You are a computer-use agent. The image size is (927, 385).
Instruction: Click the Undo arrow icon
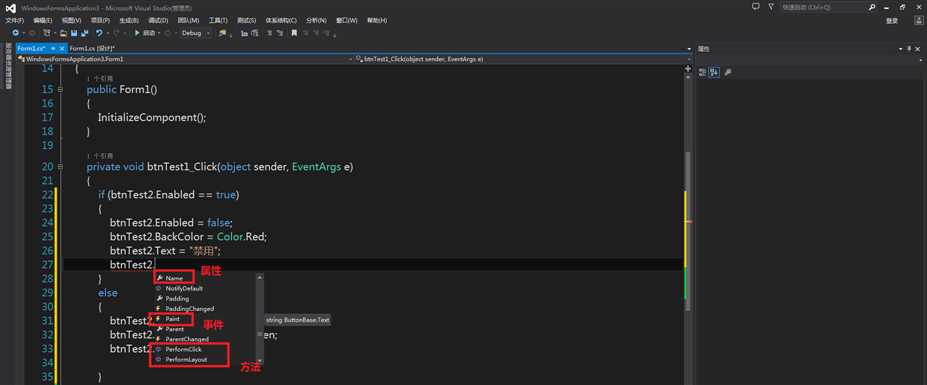click(x=99, y=33)
